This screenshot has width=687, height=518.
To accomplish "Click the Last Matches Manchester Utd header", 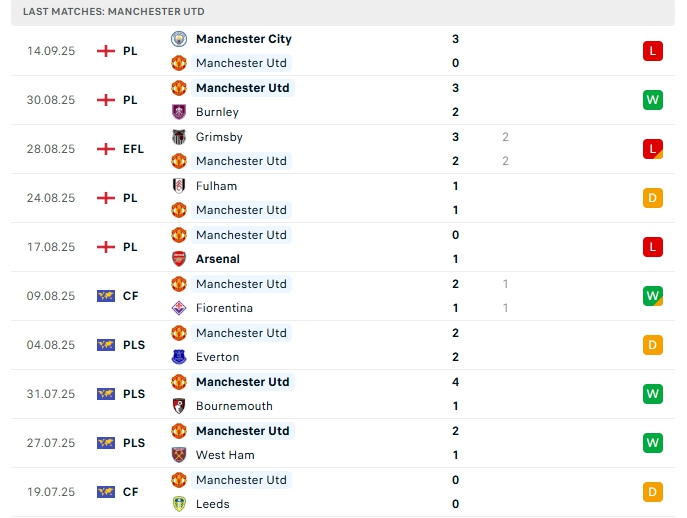I will 113,11.
